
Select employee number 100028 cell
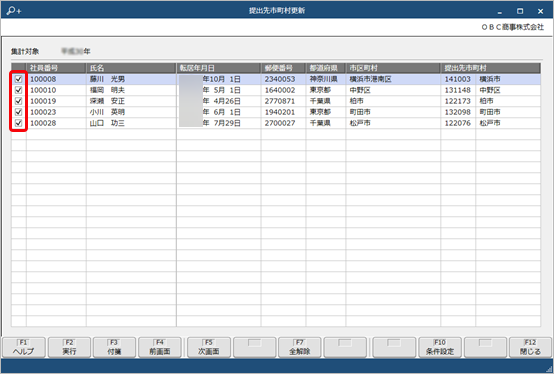[56, 123]
